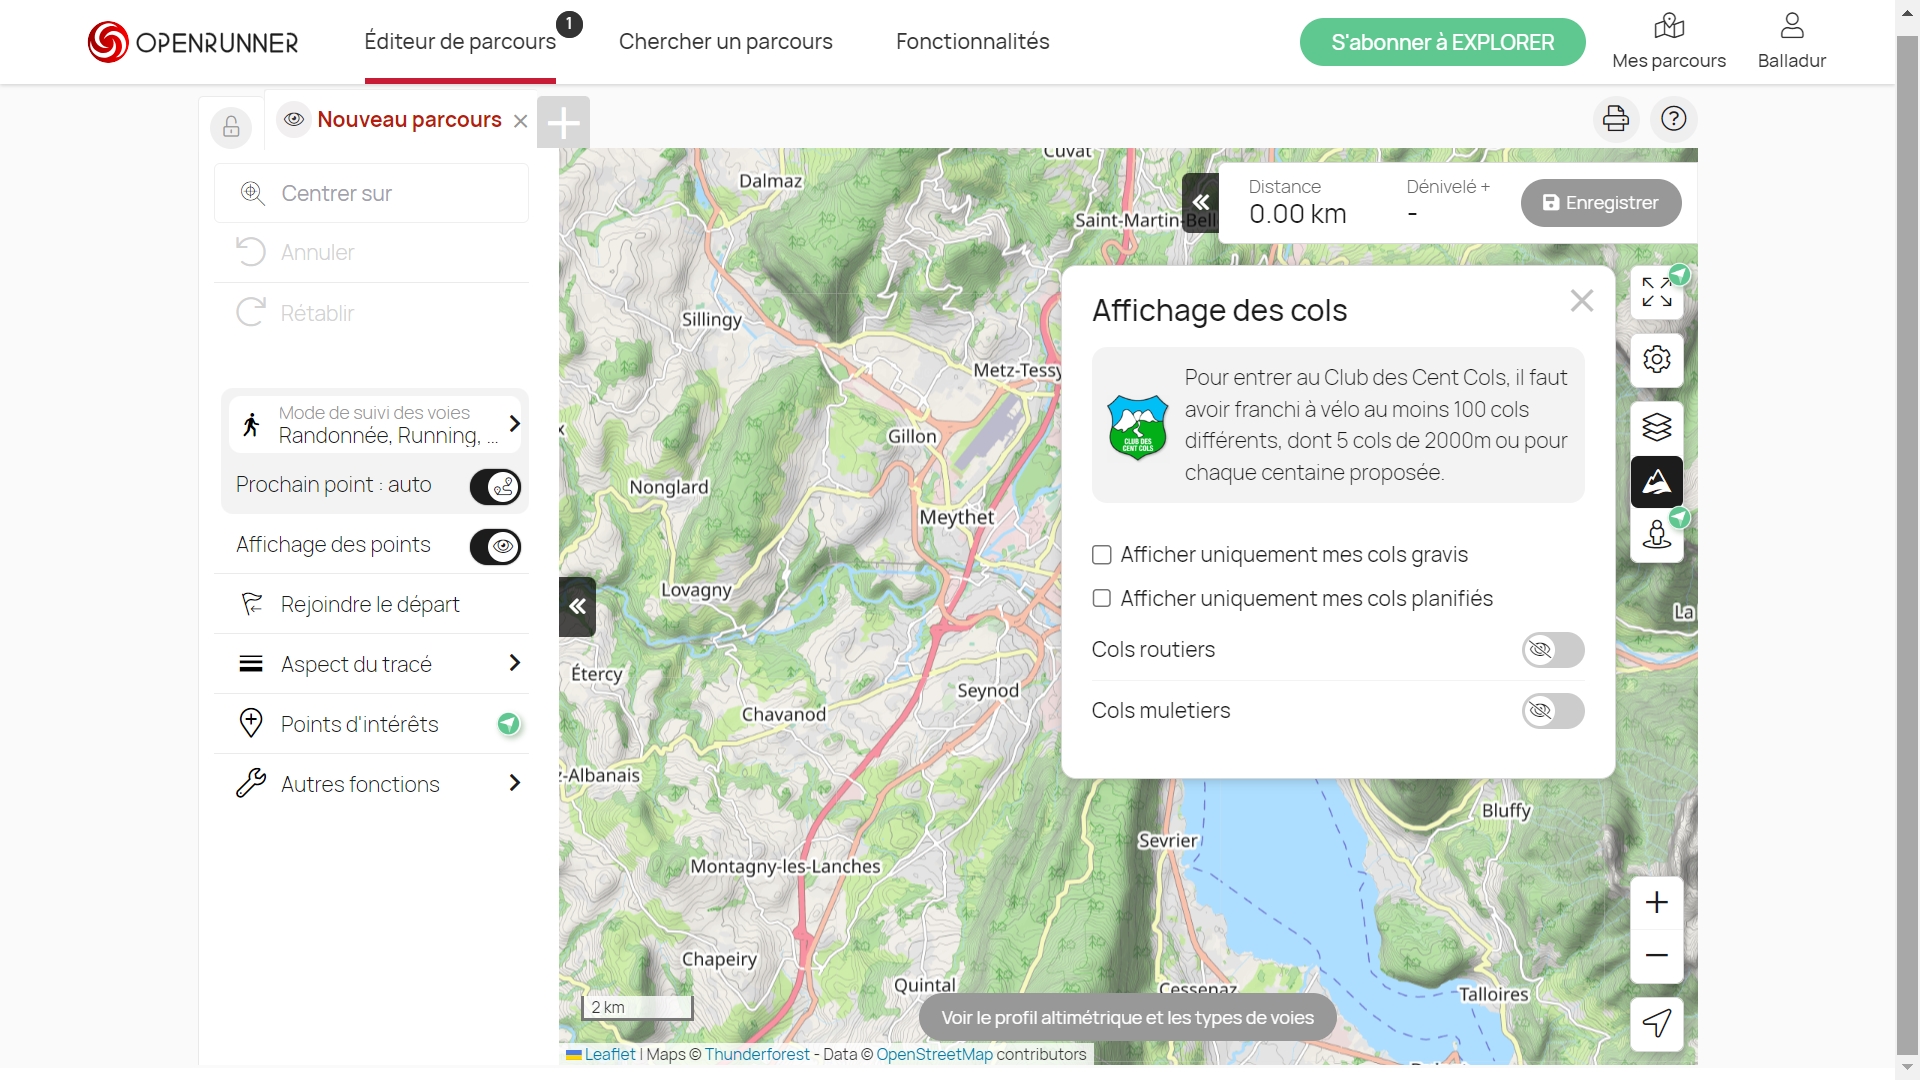Click the print icon above the map
This screenshot has width=1920, height=1080.
click(x=1615, y=119)
